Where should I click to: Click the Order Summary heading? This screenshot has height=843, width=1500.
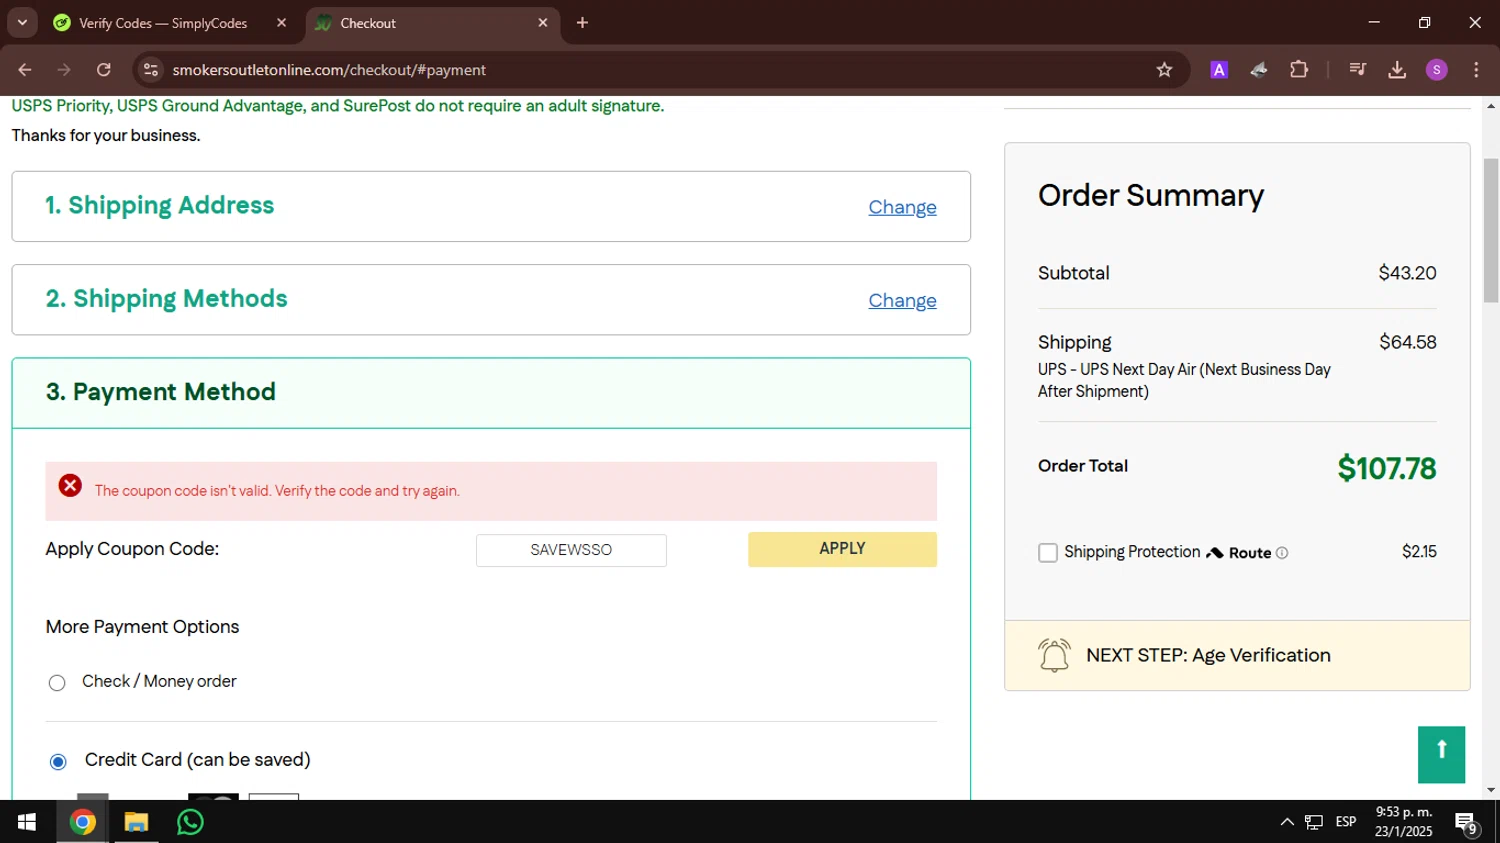click(x=1151, y=195)
